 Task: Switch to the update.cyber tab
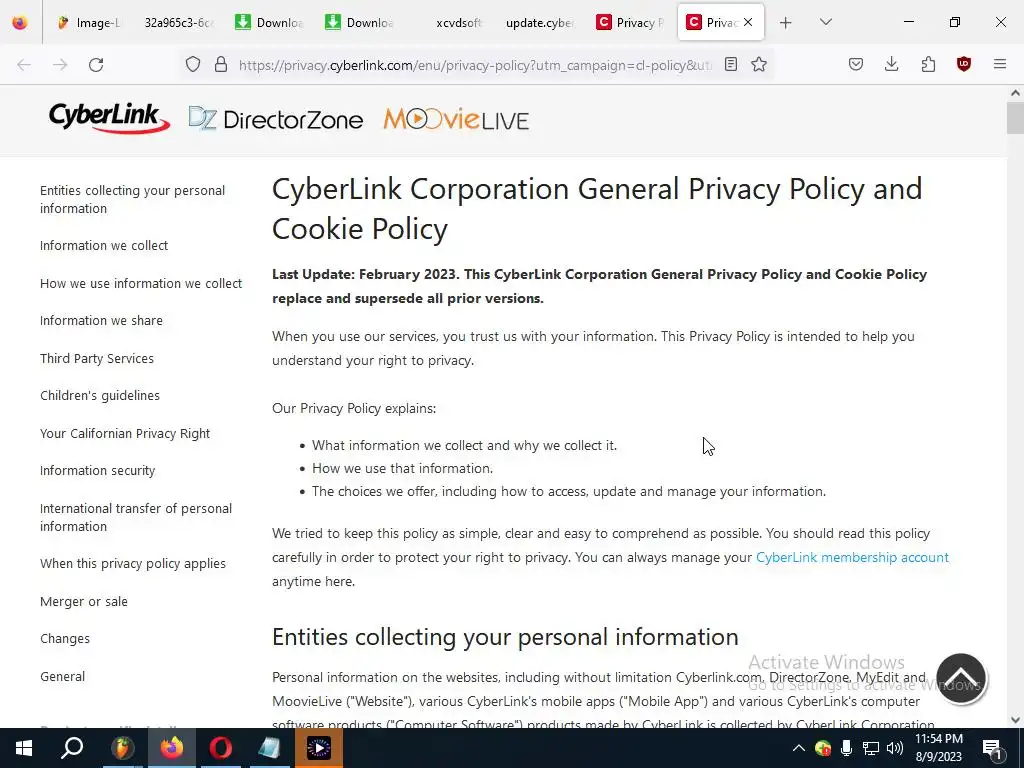click(x=539, y=23)
